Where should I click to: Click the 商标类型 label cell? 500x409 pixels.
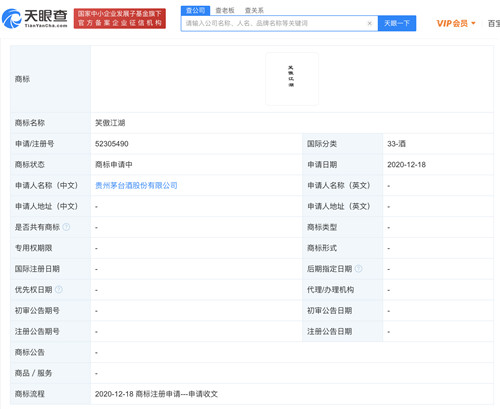pyautogui.click(x=343, y=227)
